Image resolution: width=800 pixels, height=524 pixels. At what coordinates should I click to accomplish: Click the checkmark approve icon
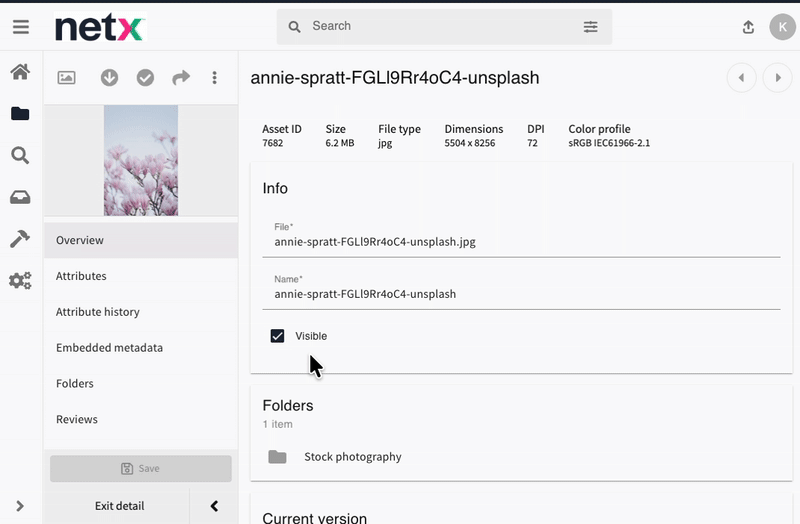(145, 78)
